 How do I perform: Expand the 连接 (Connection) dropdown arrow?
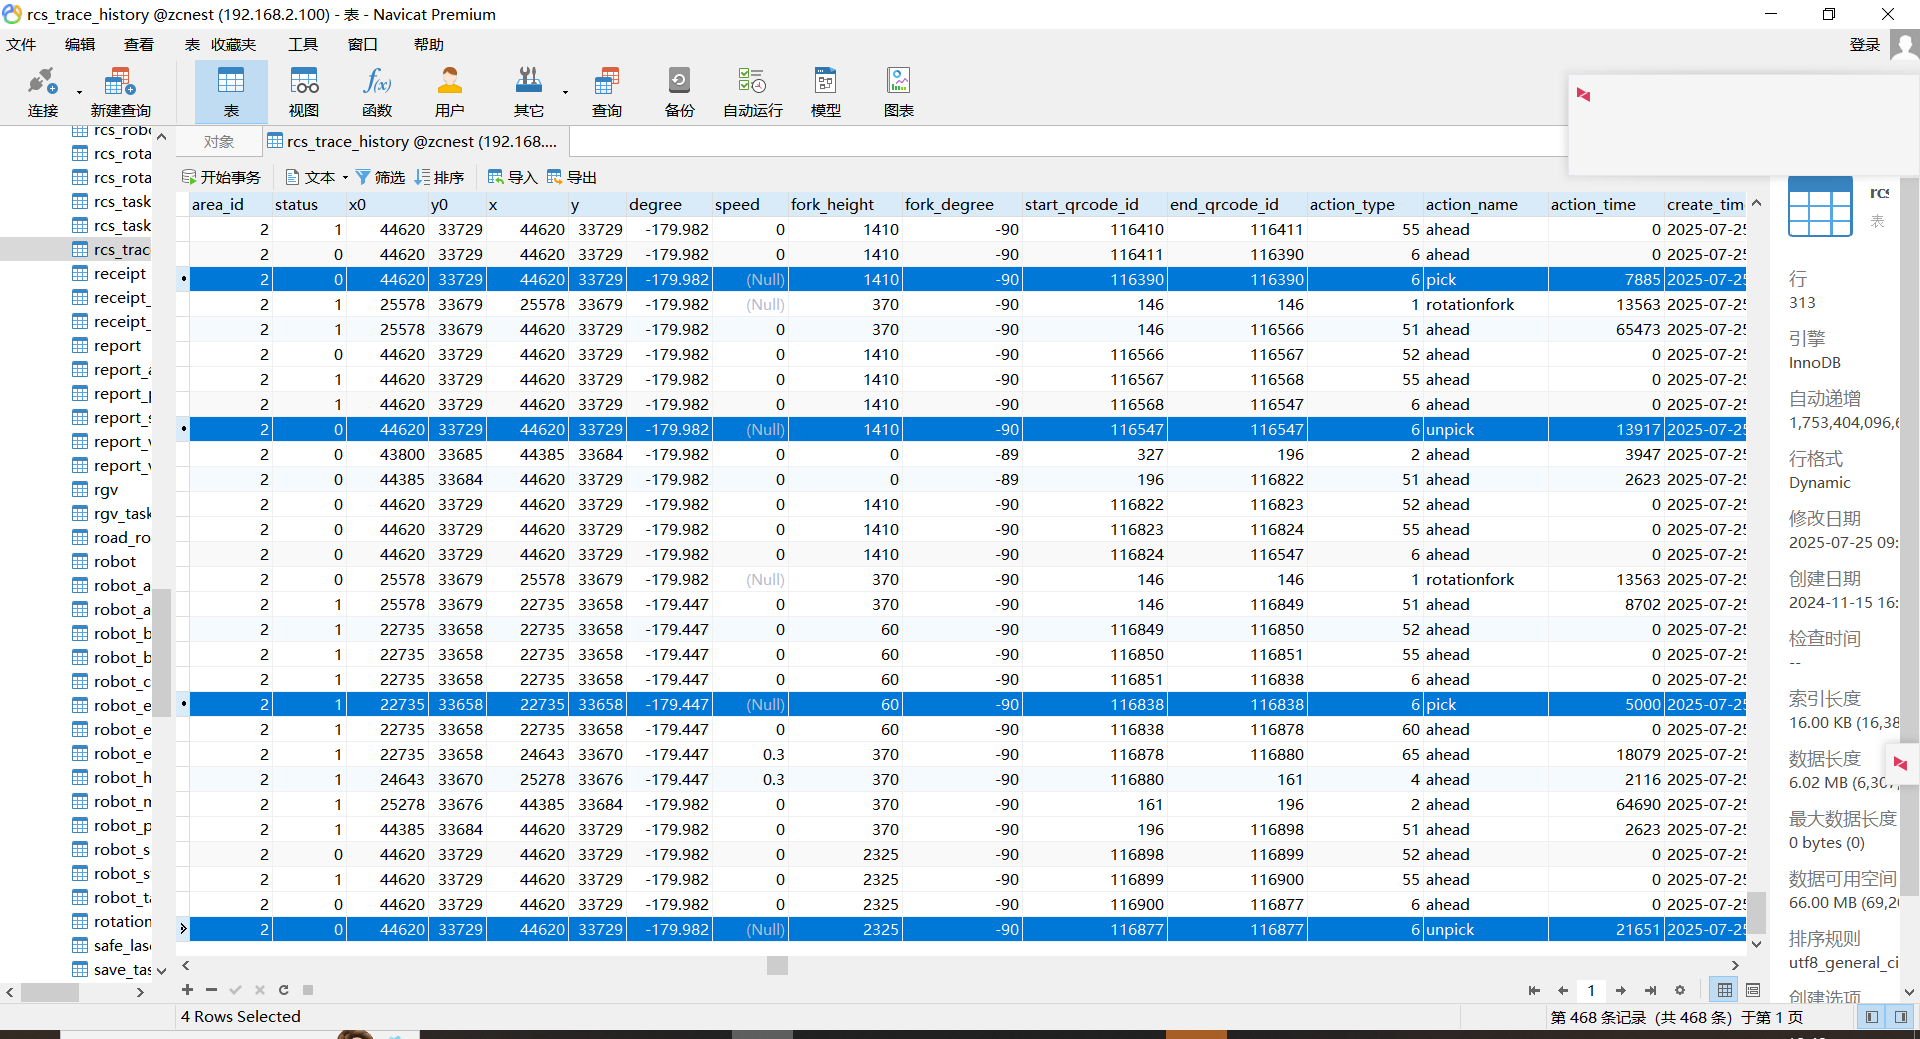[79, 93]
